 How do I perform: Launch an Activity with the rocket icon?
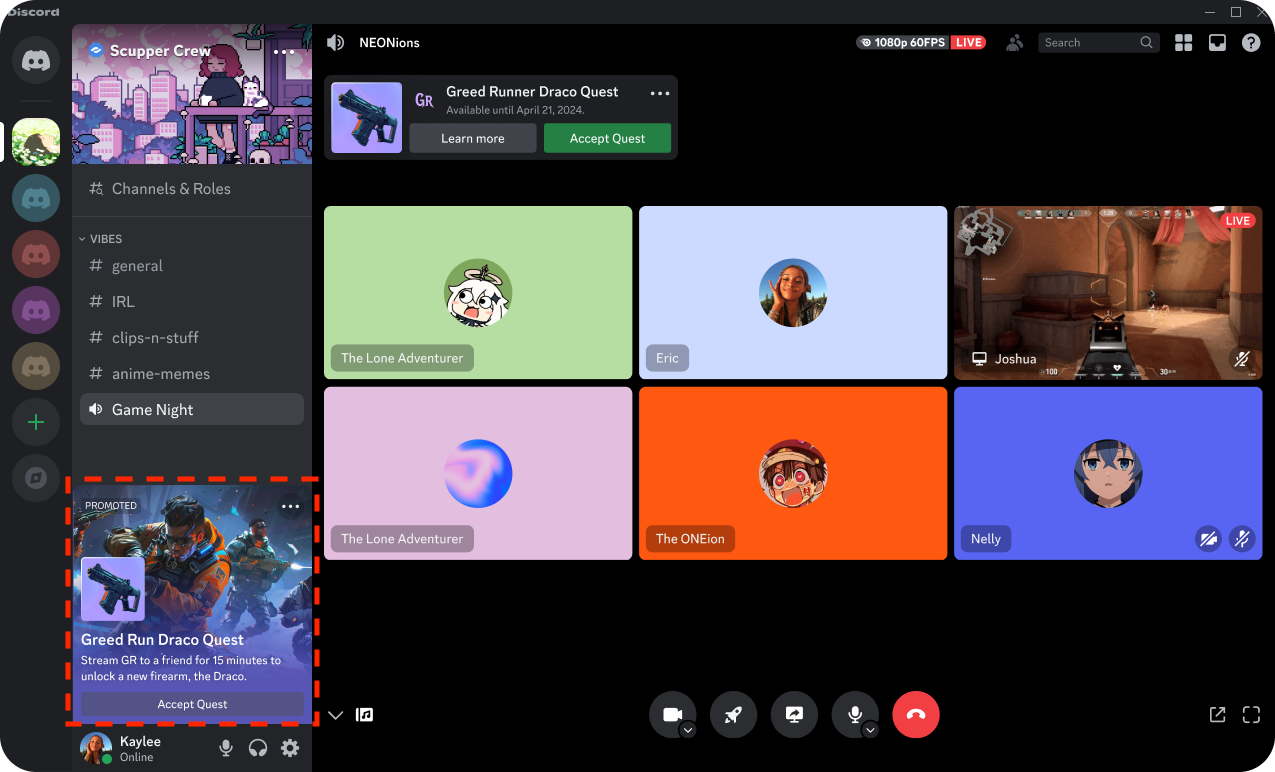[733, 714]
